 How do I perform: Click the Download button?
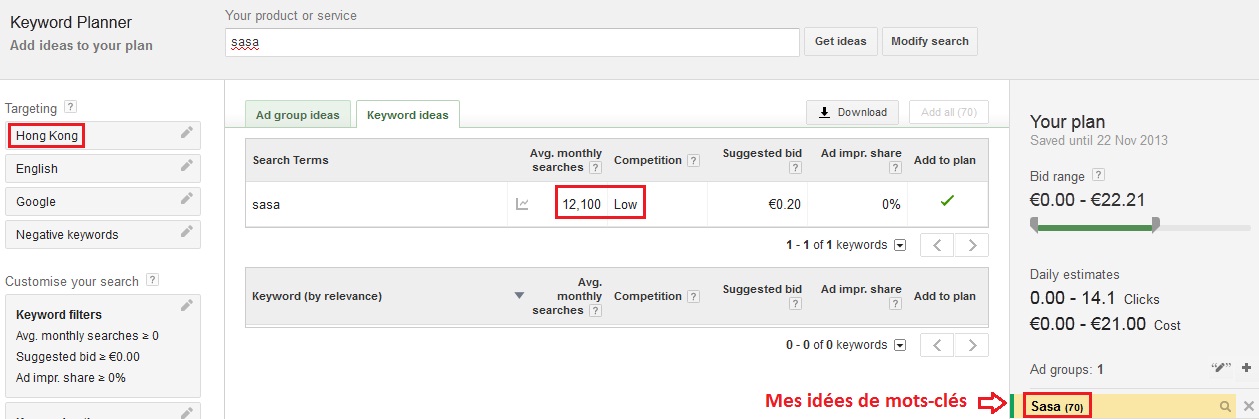852,112
